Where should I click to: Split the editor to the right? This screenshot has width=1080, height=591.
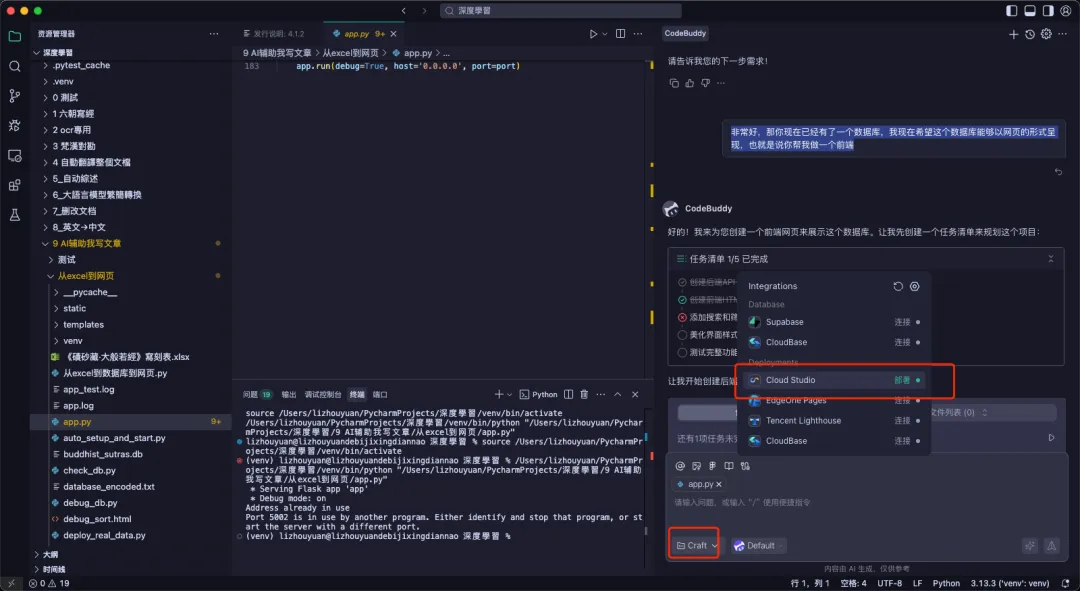(x=621, y=34)
